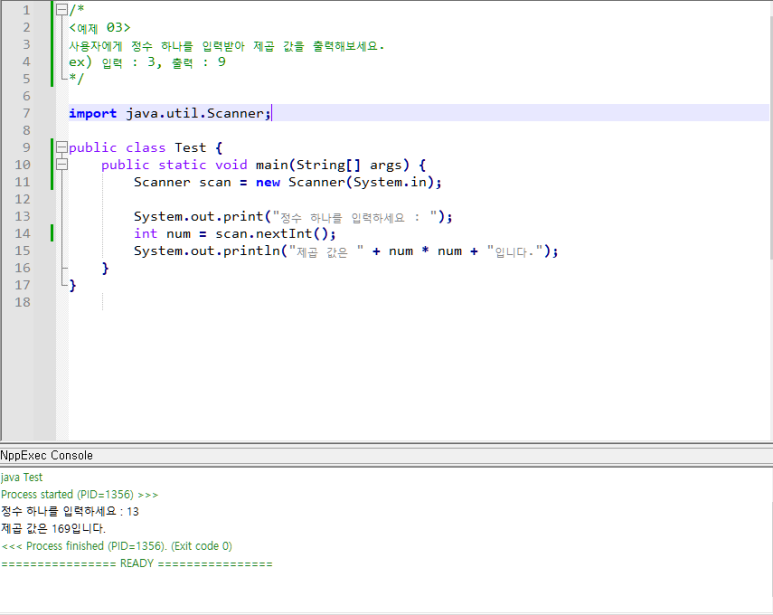Viewport: 773px width, 615px height.
Task: Click 'num * num' expression on line 15
Action: click(x=425, y=251)
